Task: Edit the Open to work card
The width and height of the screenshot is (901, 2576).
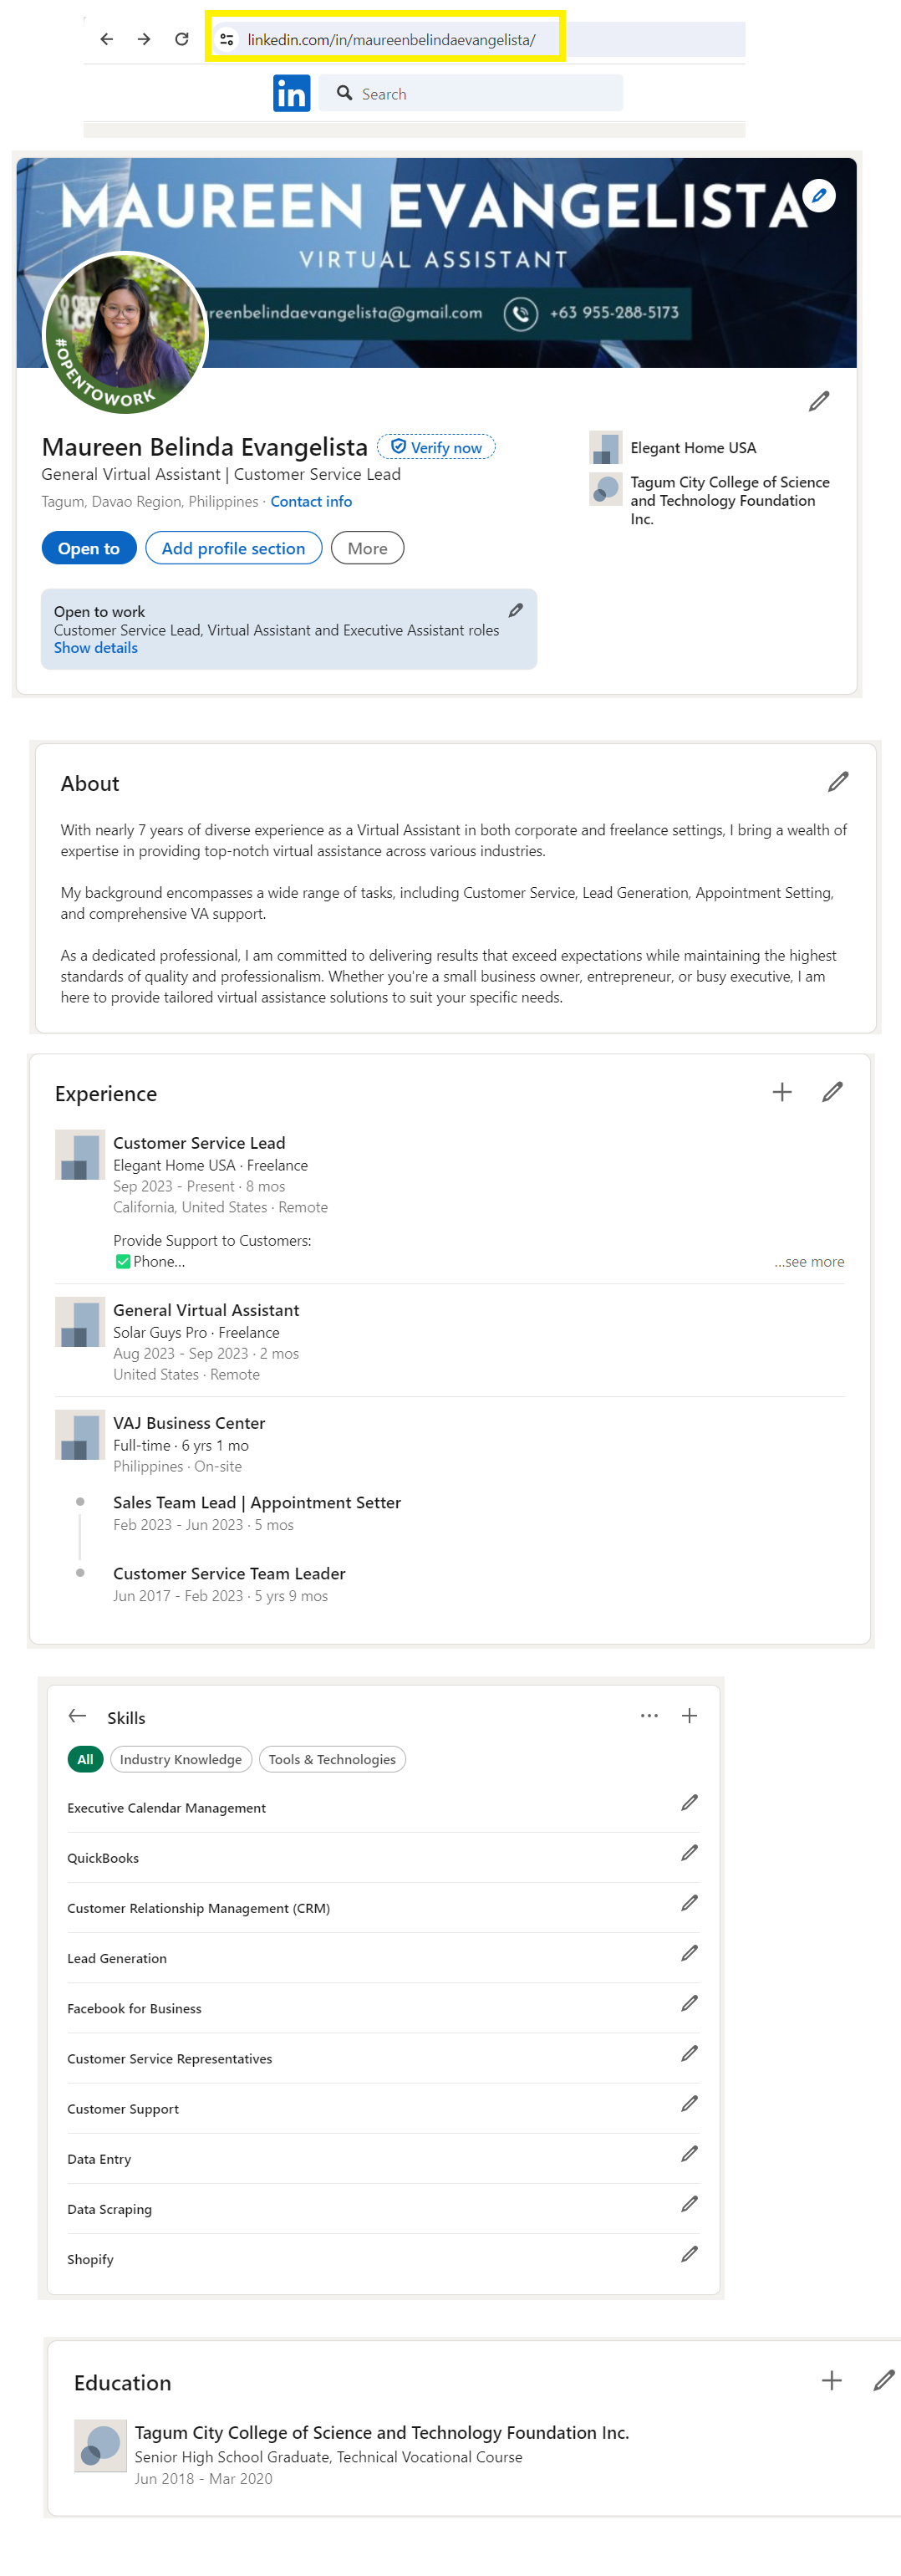Action: 516,610
